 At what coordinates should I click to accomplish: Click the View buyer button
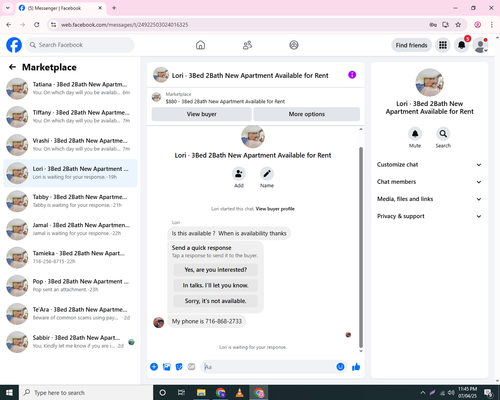pos(202,114)
